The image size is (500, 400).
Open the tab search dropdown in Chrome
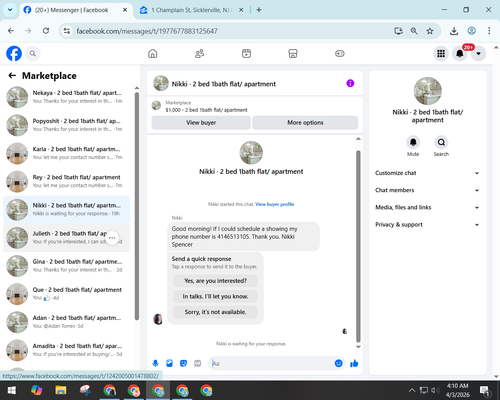point(10,10)
